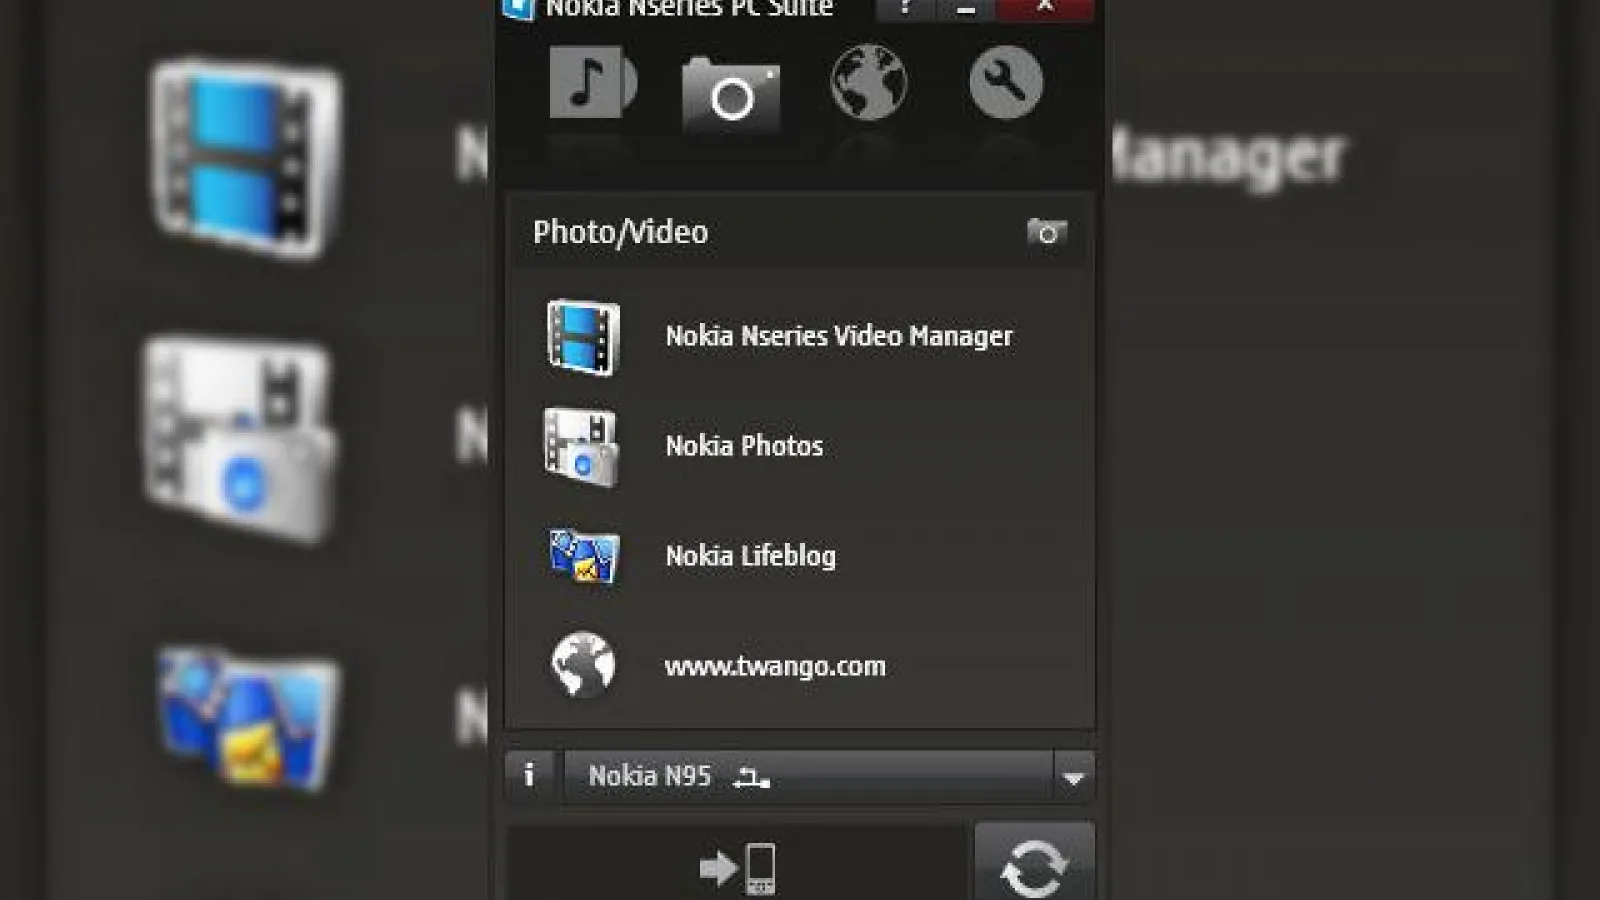Viewport: 1600px width, 900px height.
Task: Open the help question mark button
Action: pyautogui.click(x=905, y=8)
